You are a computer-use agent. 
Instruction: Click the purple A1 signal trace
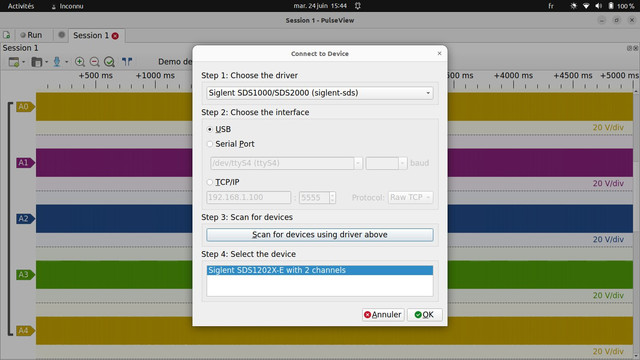[x=114, y=163]
